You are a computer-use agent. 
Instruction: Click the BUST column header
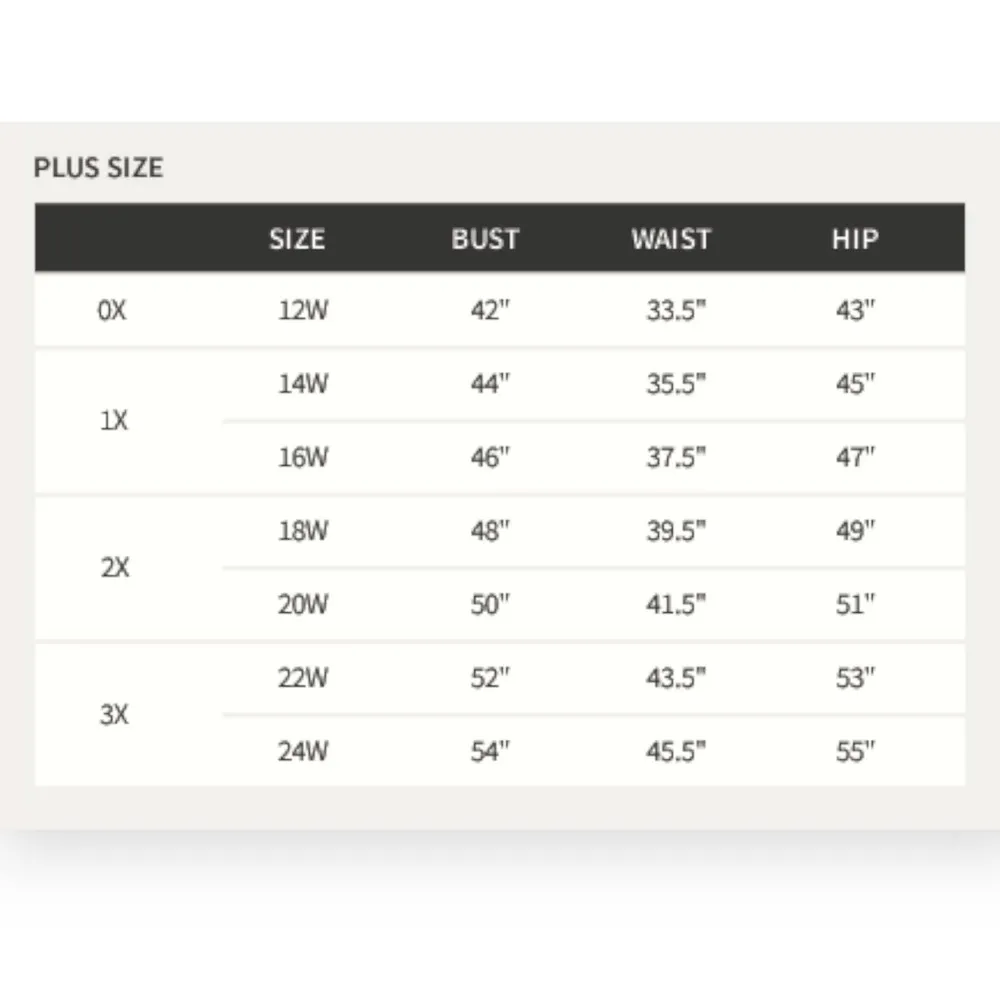(485, 239)
